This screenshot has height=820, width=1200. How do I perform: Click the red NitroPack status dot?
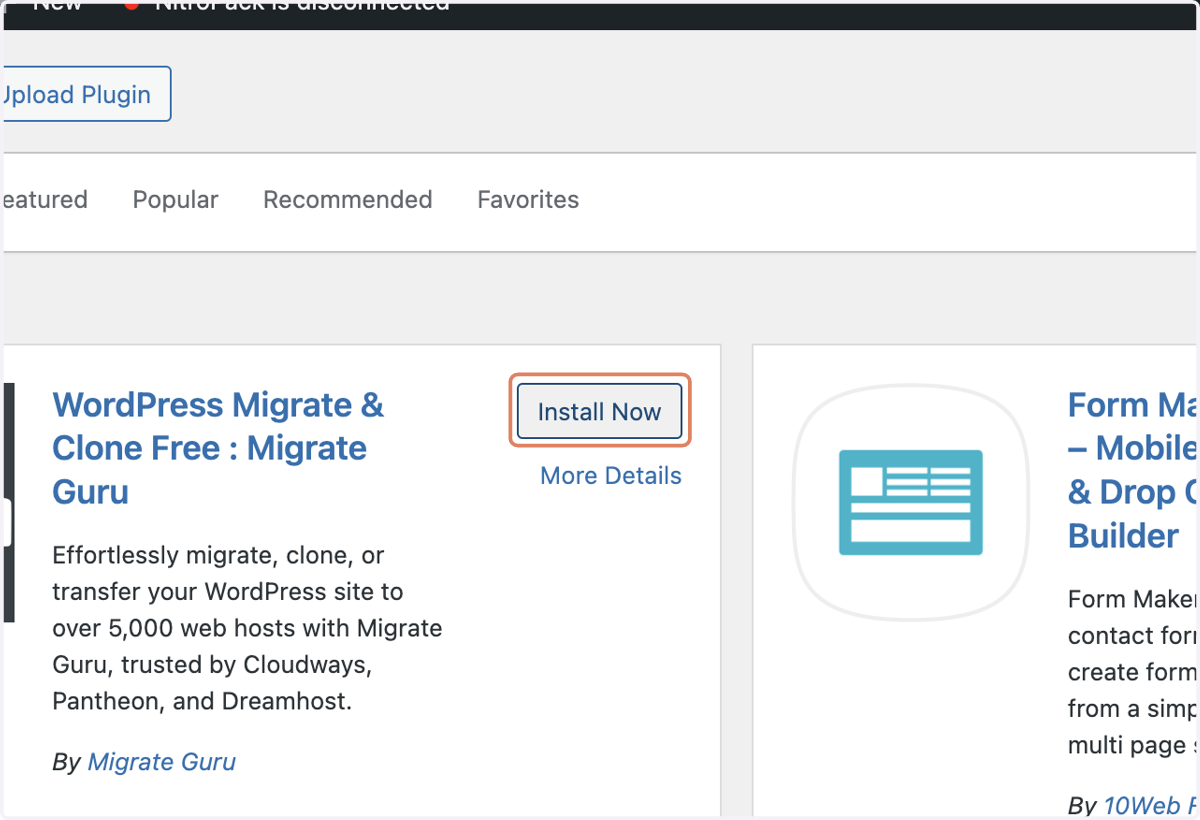pos(131,5)
